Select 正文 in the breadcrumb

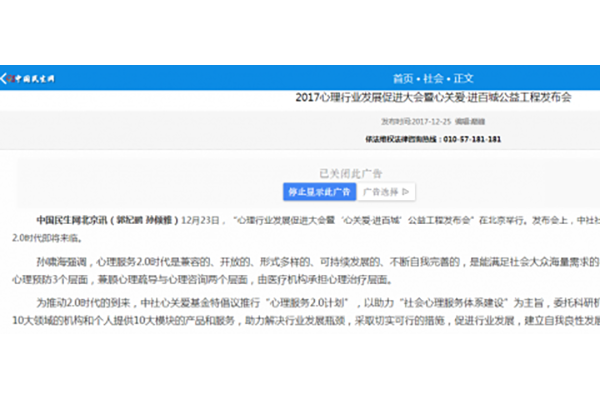coord(464,77)
